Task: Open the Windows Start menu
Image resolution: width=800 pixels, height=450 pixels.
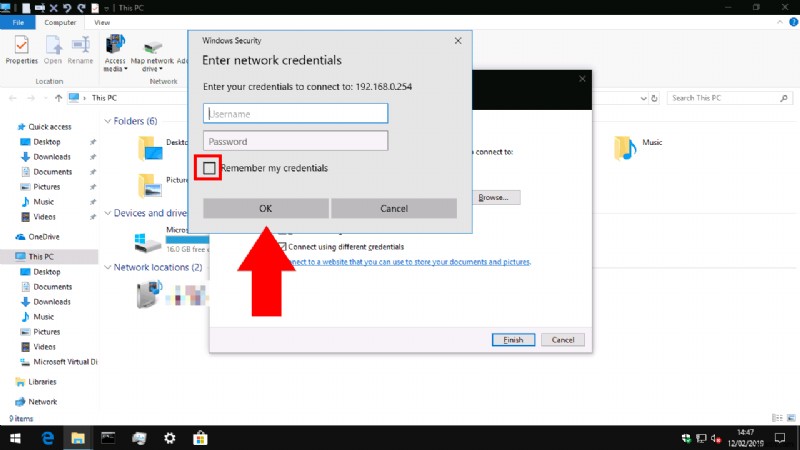Action: point(15,438)
